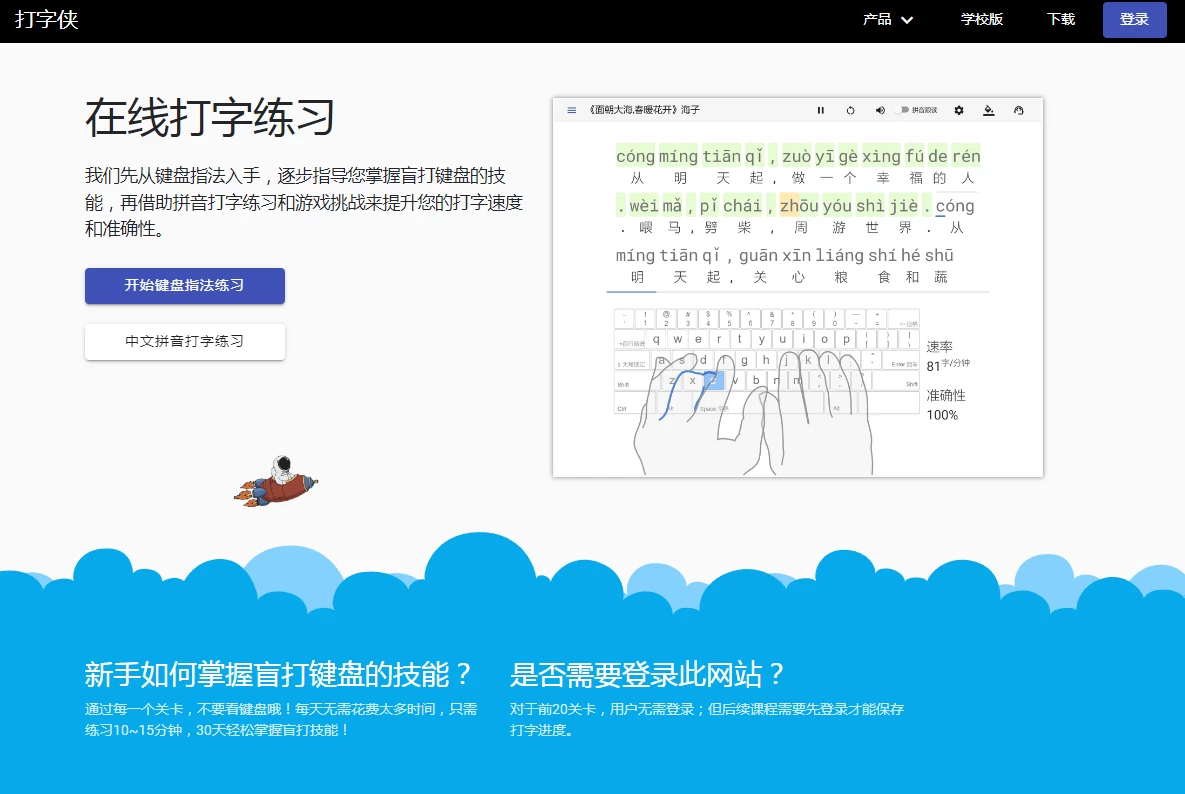Click the hamburger menu icon in typing preview
This screenshot has height=794, width=1185.
tap(572, 110)
